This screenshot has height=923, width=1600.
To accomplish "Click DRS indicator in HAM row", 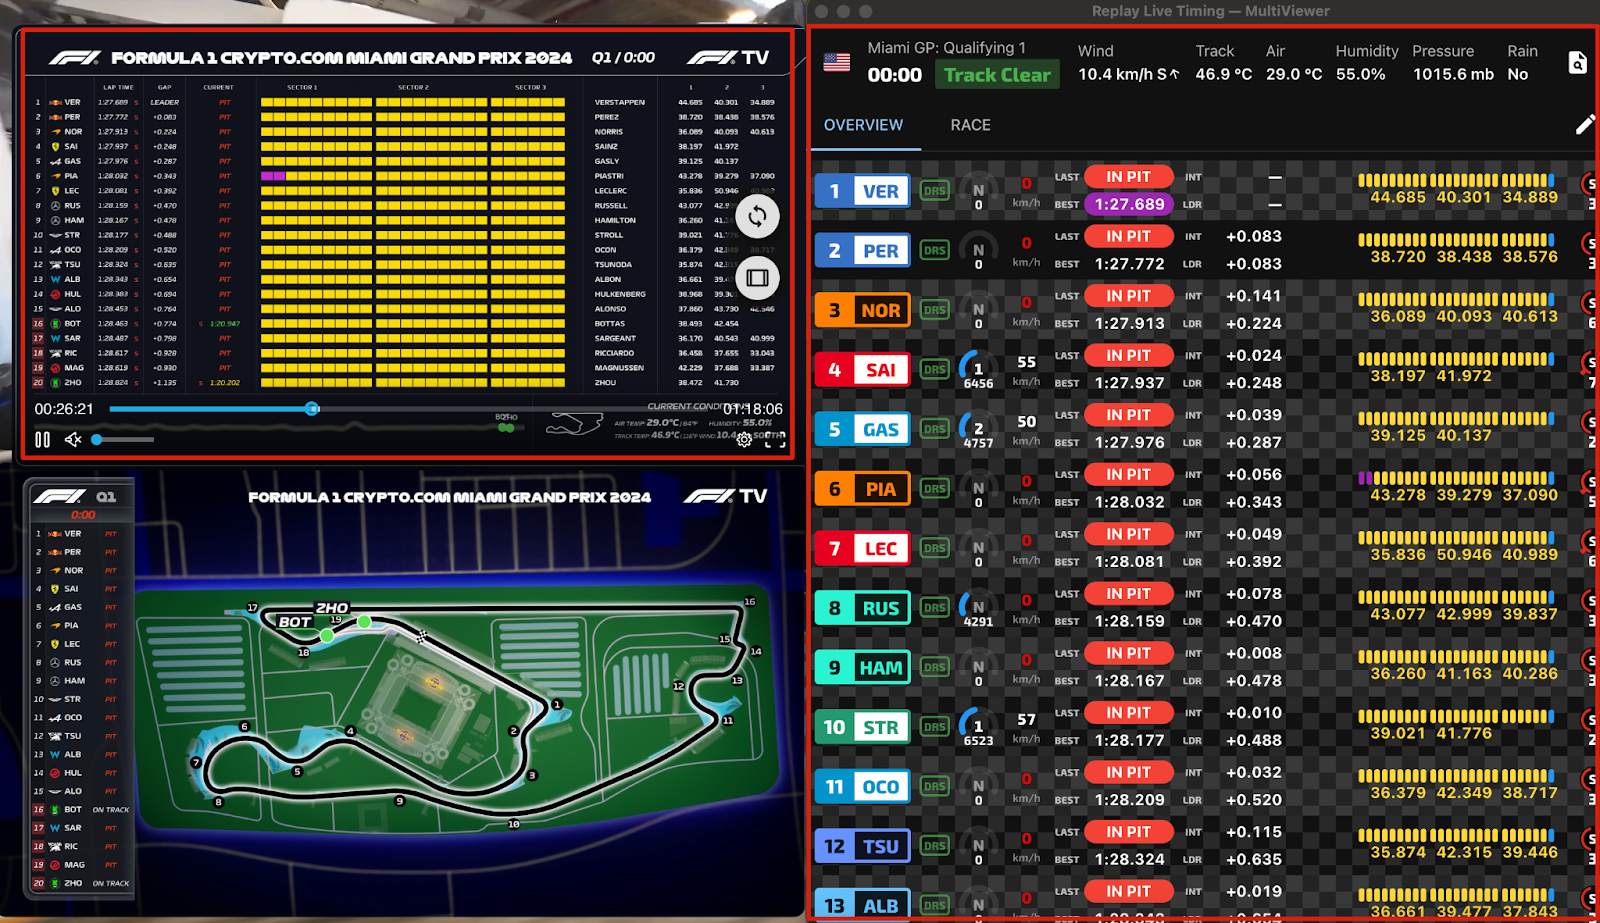I will tap(935, 667).
